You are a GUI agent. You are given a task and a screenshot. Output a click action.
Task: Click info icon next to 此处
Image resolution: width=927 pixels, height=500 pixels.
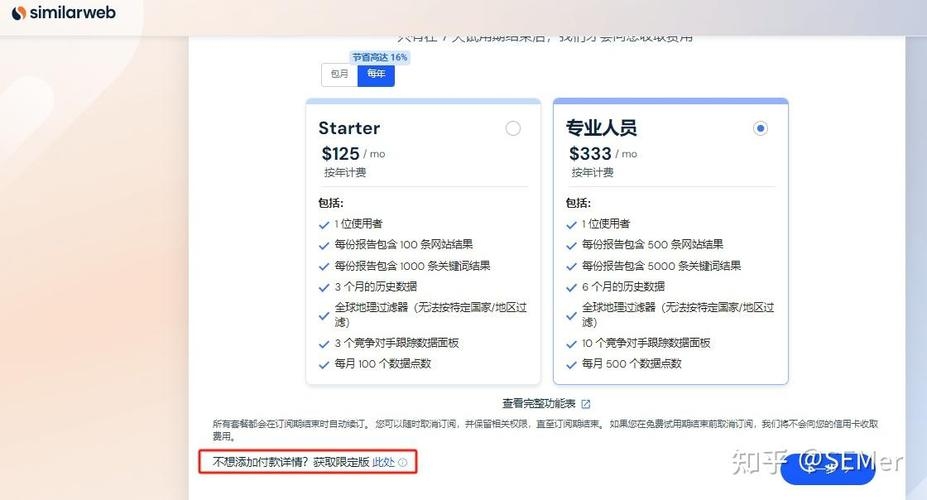[403, 463]
